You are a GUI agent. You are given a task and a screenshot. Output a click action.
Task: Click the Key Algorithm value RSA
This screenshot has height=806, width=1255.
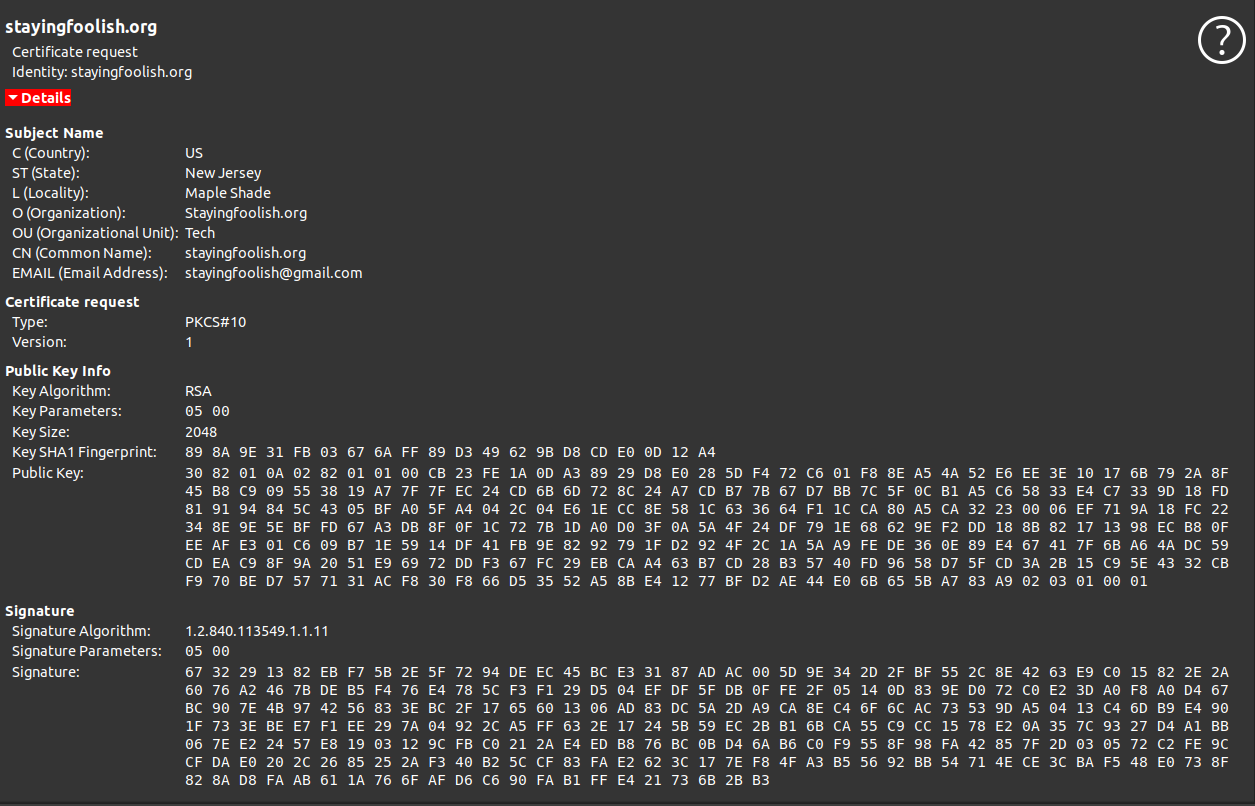pos(198,391)
